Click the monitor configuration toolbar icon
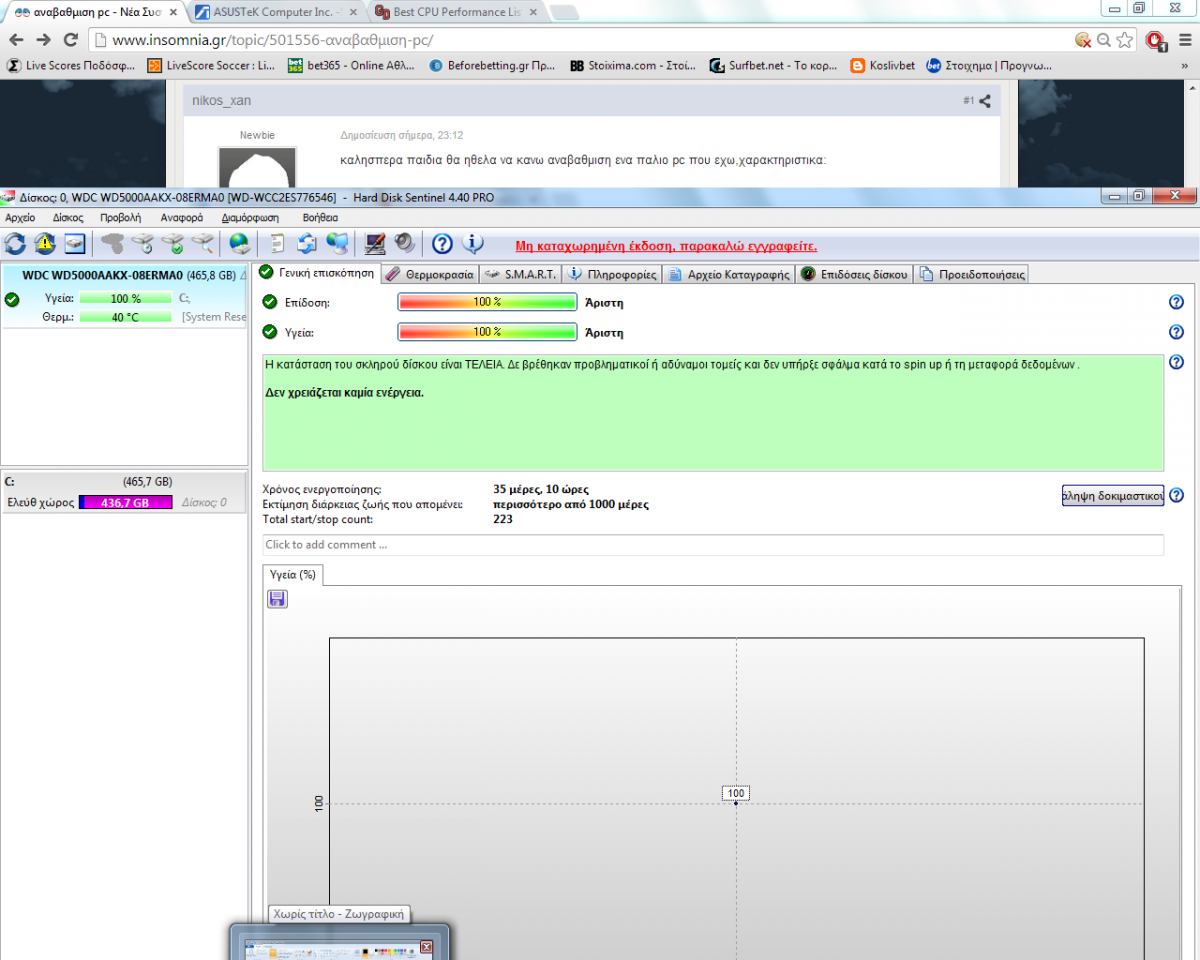 coord(375,243)
